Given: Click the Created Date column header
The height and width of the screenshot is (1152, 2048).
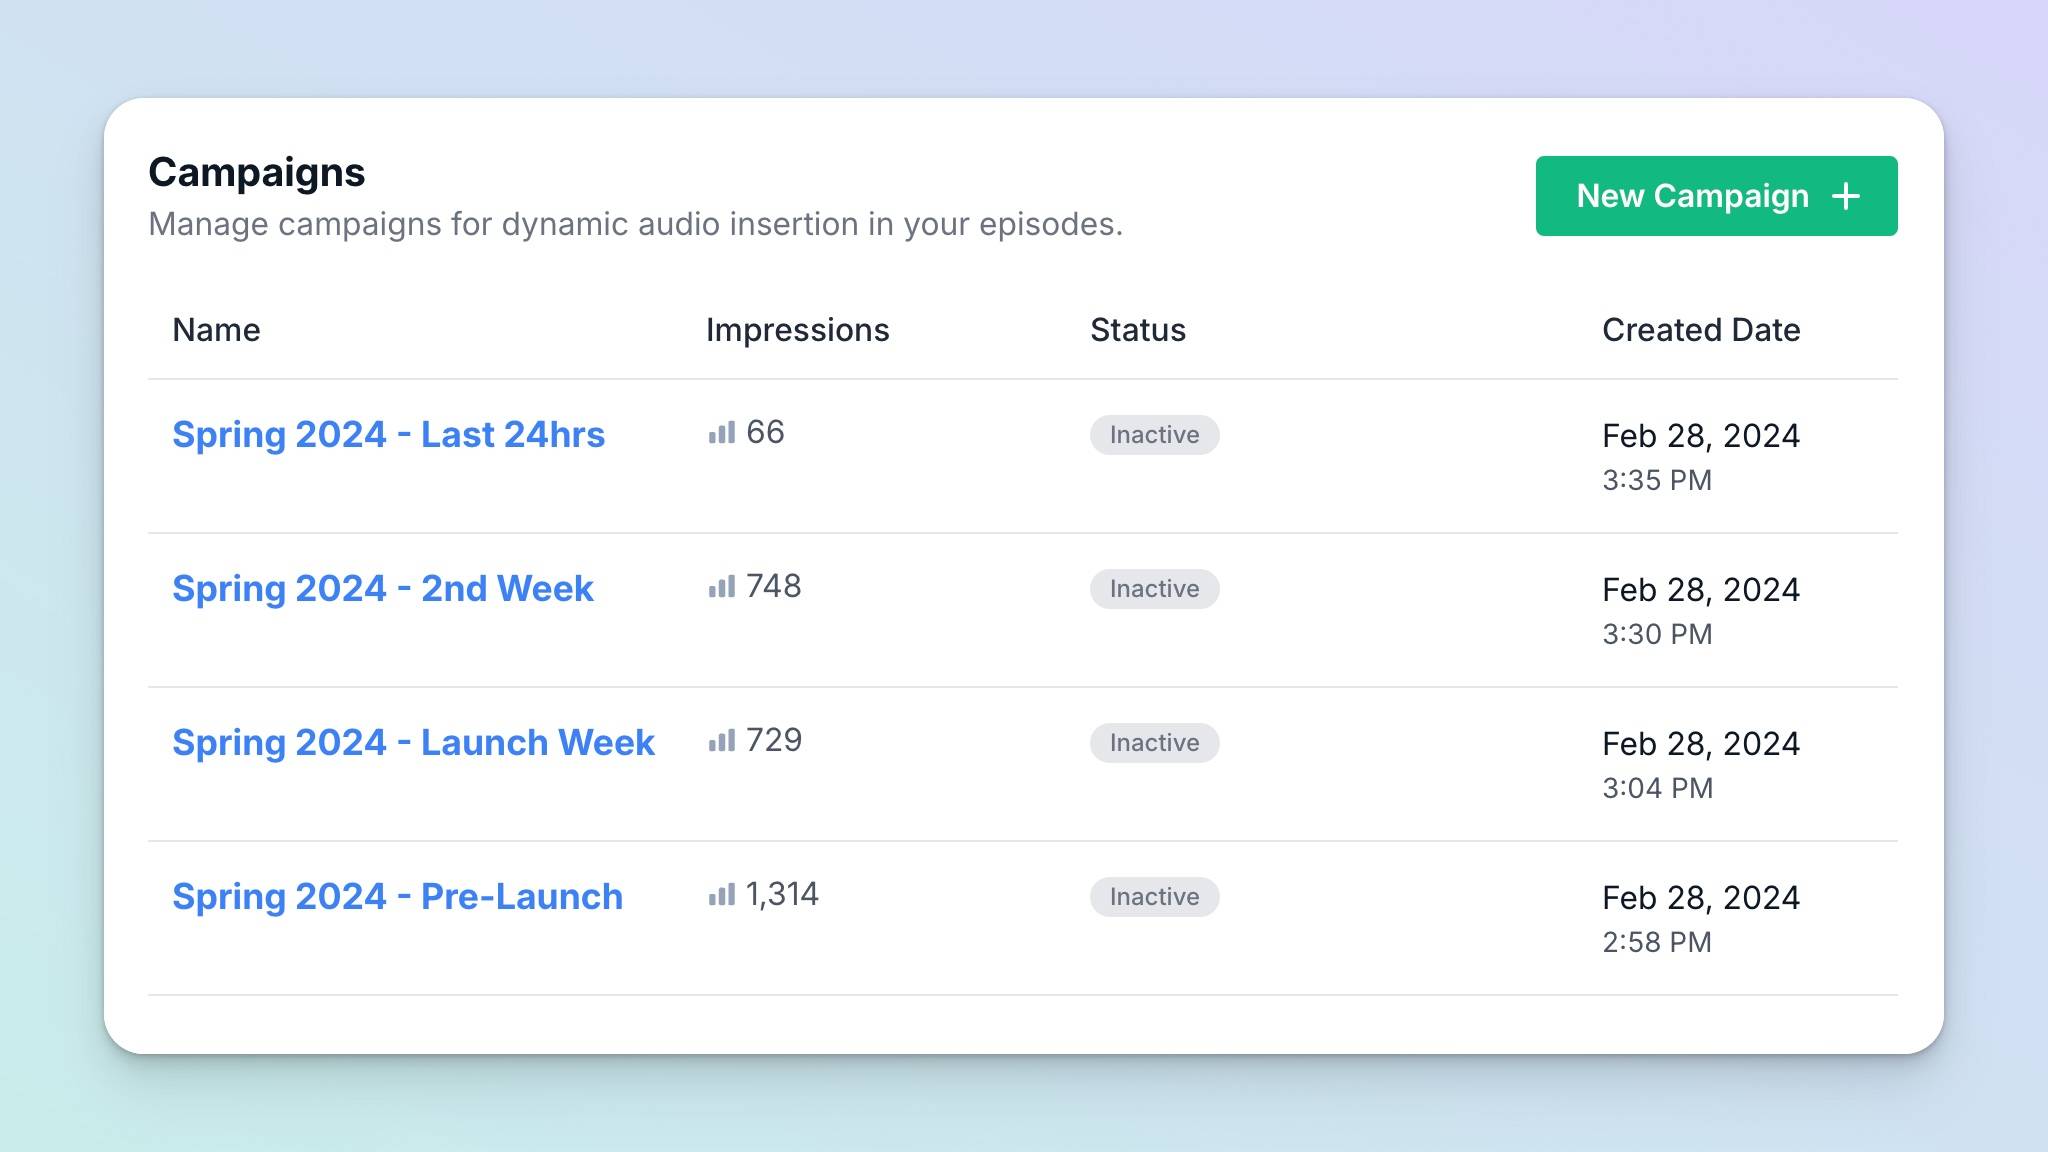Looking at the screenshot, I should click(1701, 330).
